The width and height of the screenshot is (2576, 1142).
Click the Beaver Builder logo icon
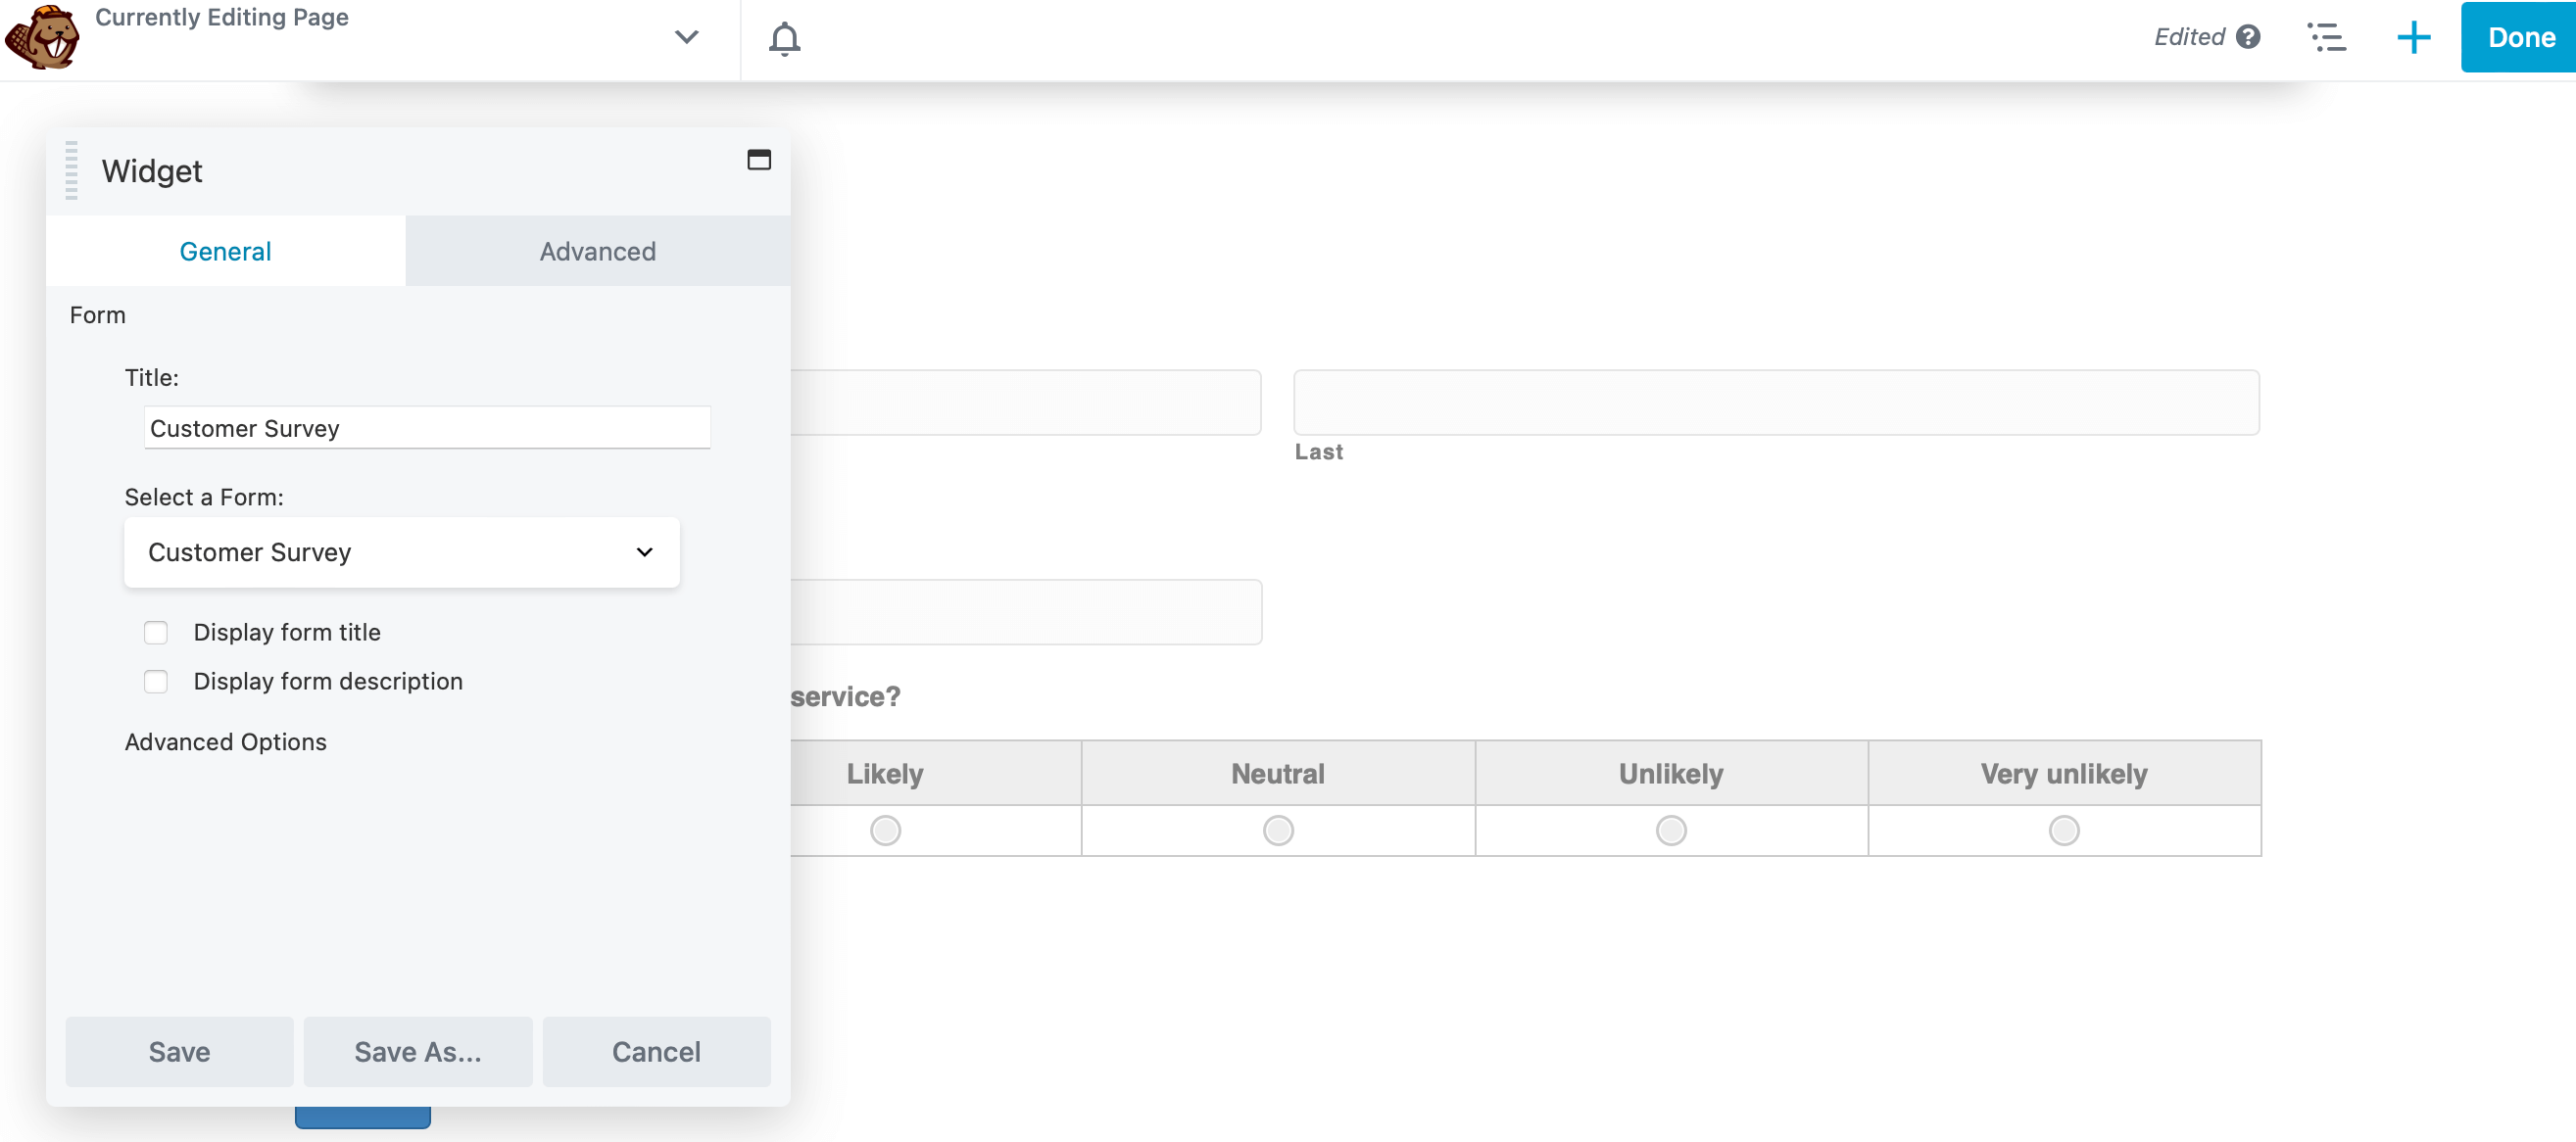pos(42,38)
